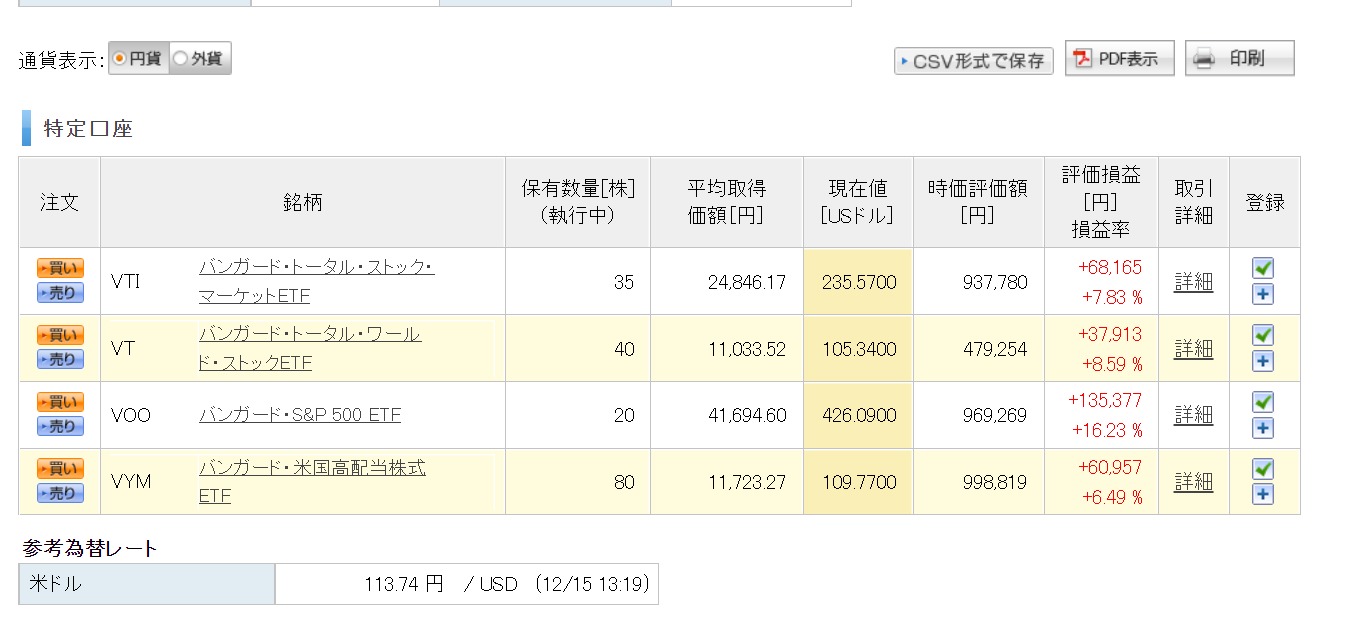The height and width of the screenshot is (624, 1348).
Task: Open the バンガード・S&P 500 ETF link
Action: click(300, 415)
